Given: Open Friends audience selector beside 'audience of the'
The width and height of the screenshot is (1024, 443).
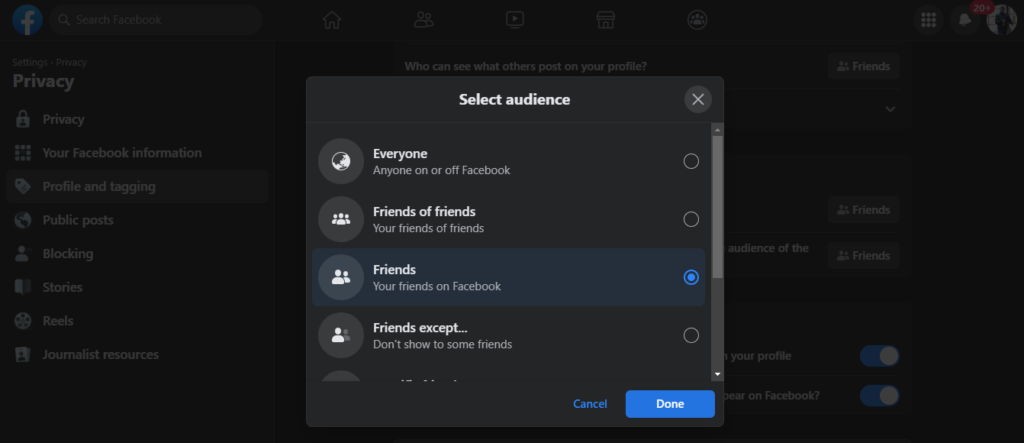Looking at the screenshot, I should [863, 255].
